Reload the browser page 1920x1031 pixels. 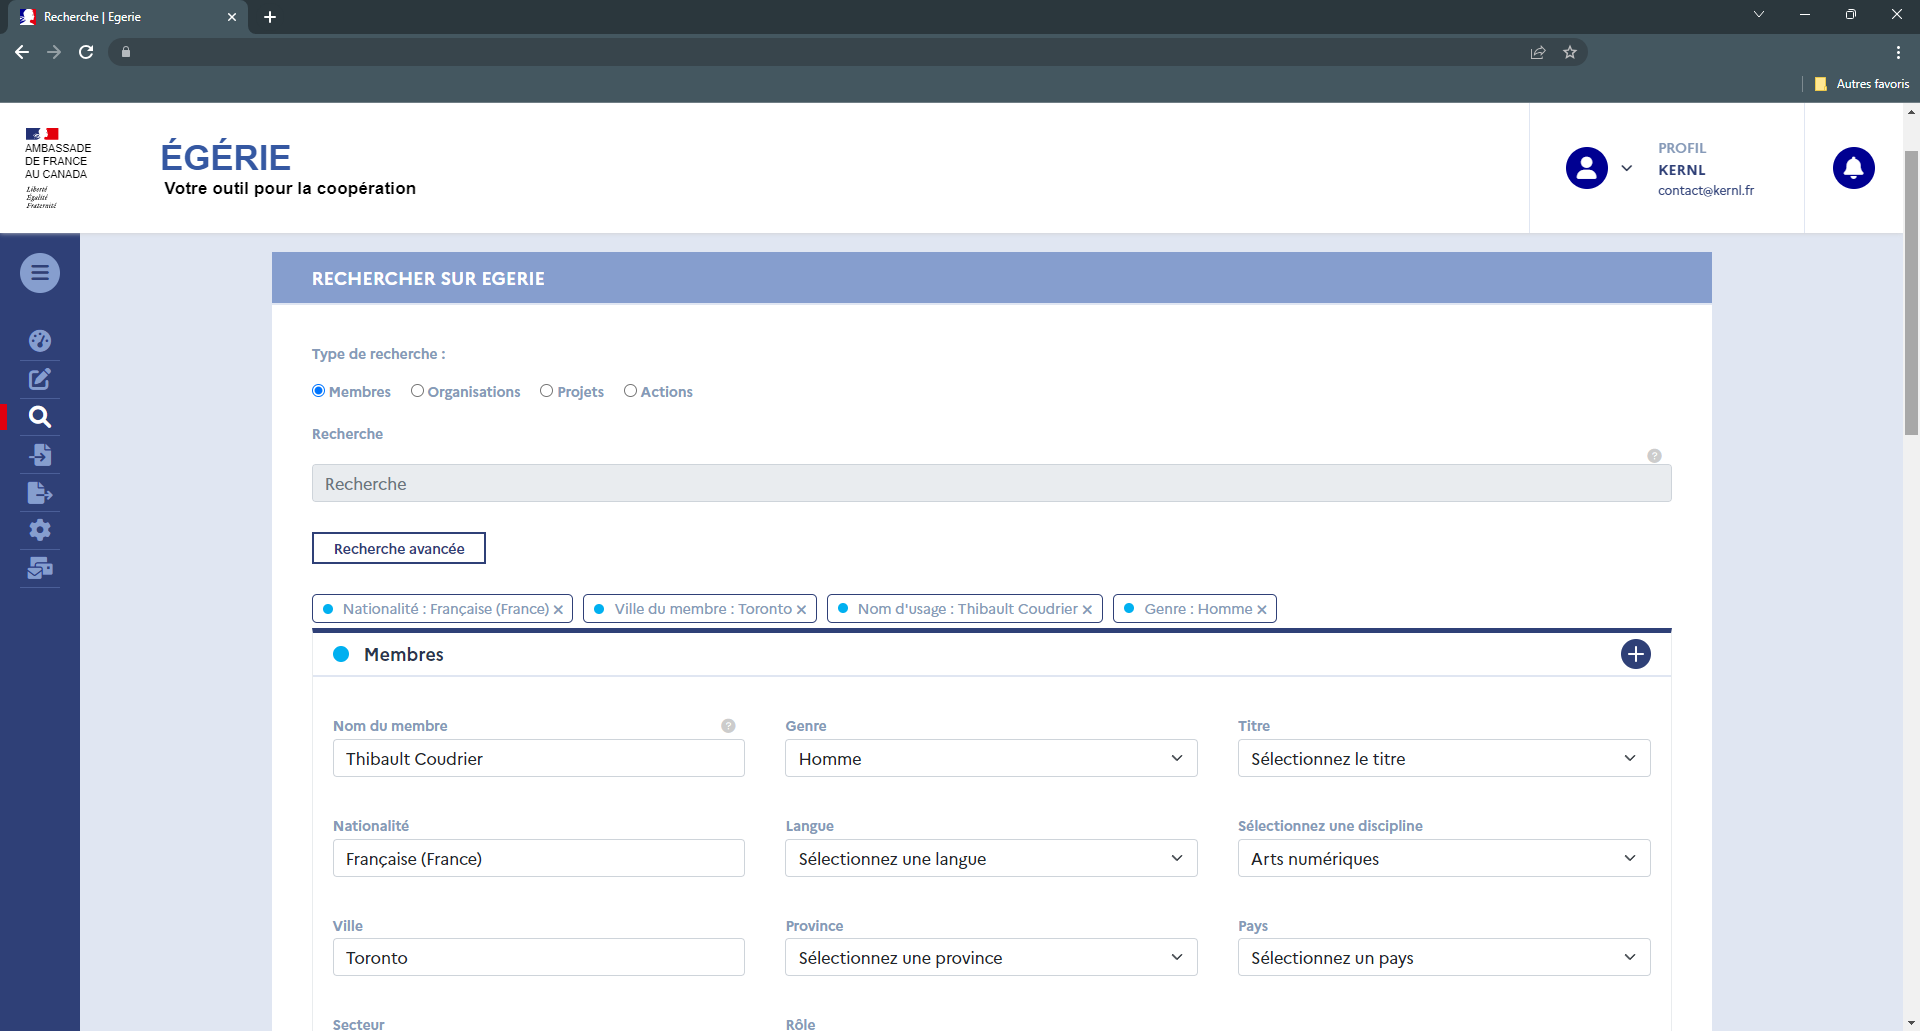pyautogui.click(x=86, y=52)
